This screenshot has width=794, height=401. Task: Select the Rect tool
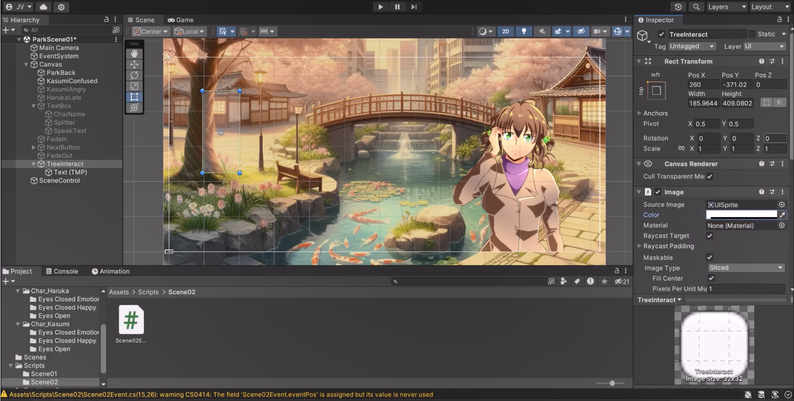point(134,97)
